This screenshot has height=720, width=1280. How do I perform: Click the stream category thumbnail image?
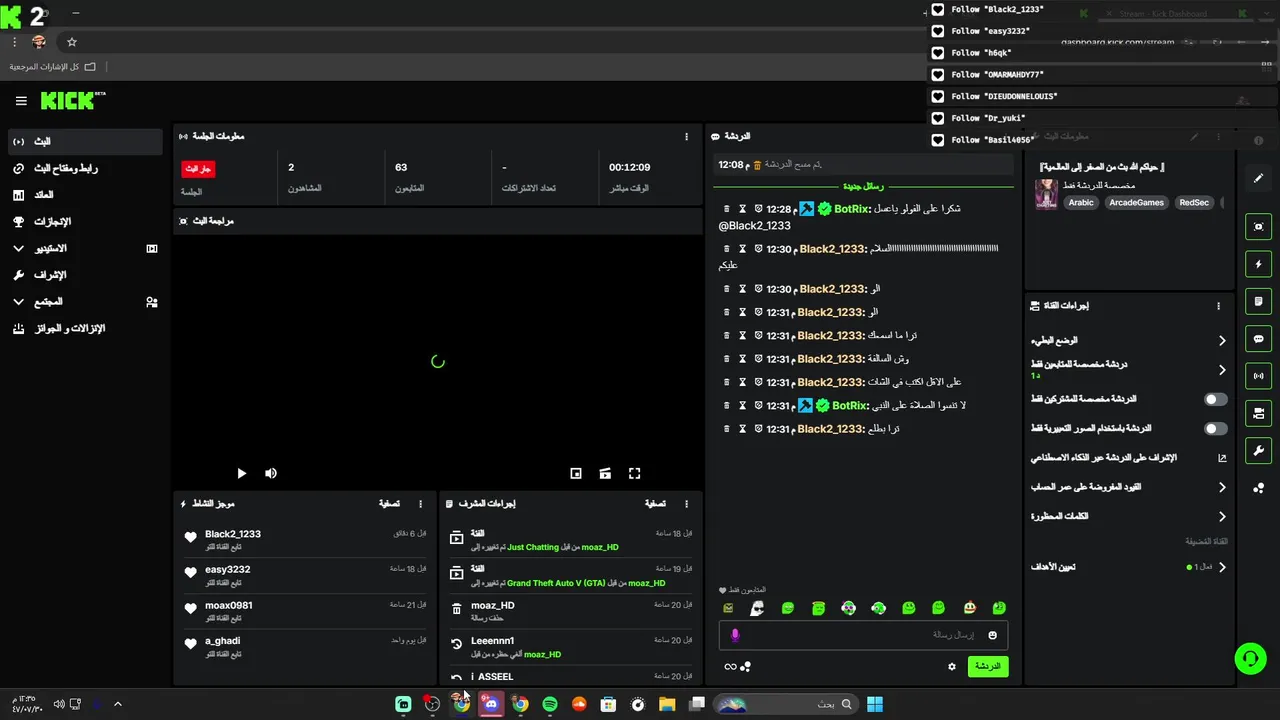[1046, 194]
